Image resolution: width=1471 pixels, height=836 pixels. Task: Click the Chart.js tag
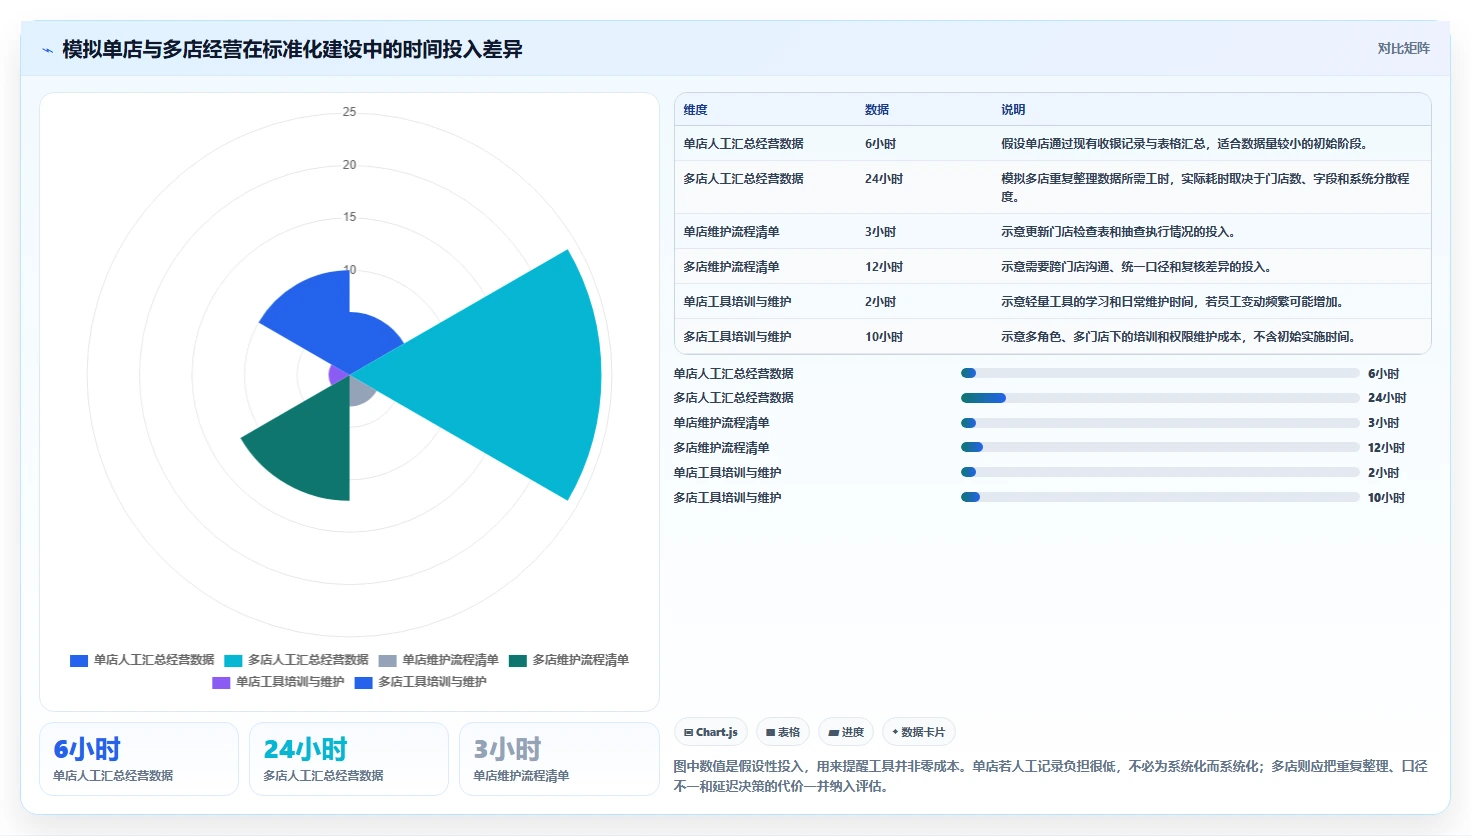[711, 732]
